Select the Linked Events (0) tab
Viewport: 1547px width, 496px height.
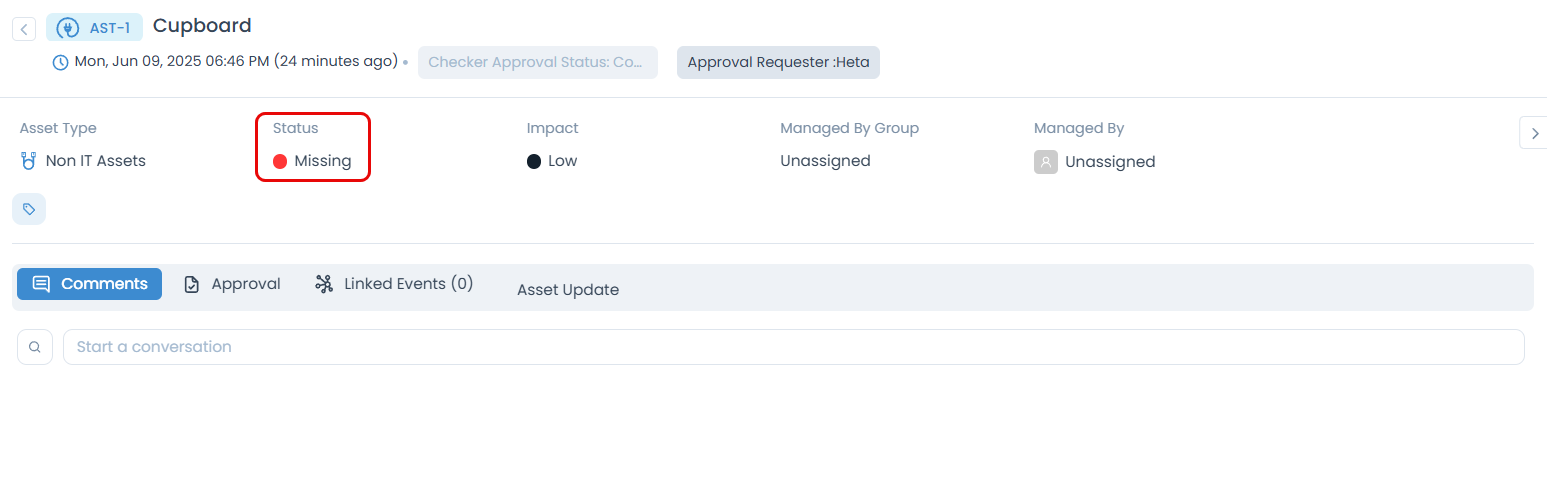[394, 284]
